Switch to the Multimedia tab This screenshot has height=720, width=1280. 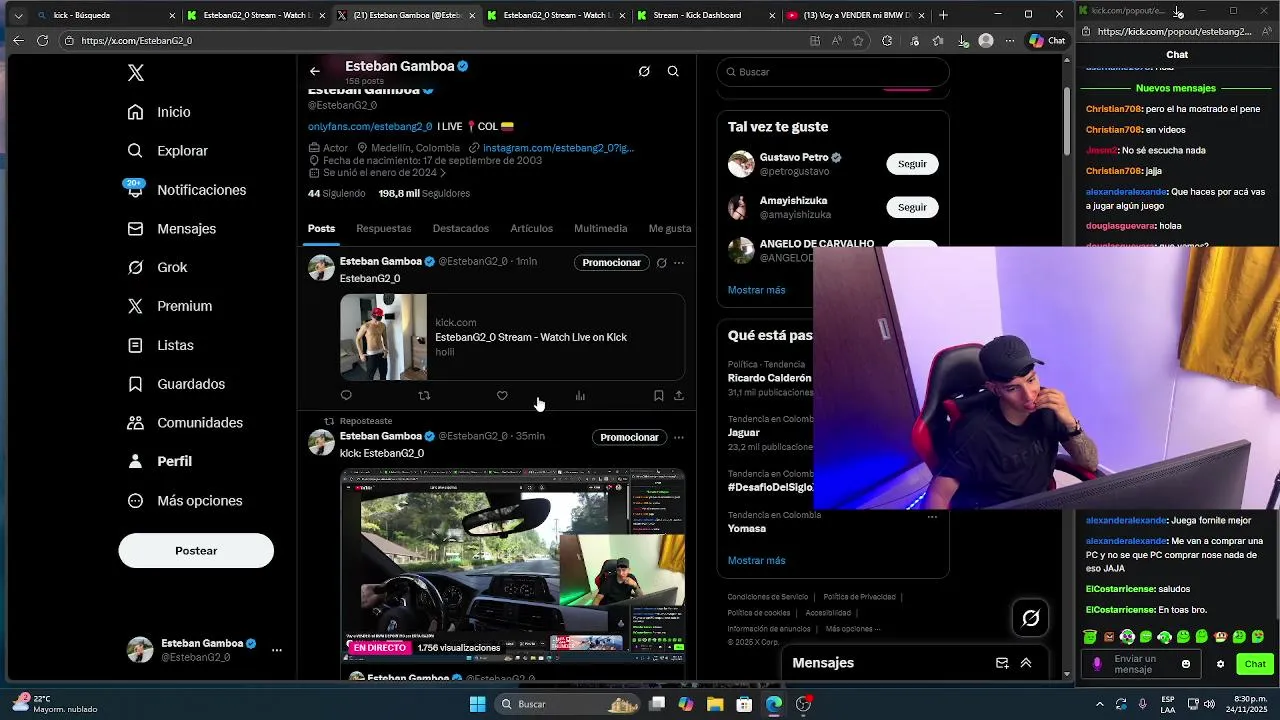601,229
